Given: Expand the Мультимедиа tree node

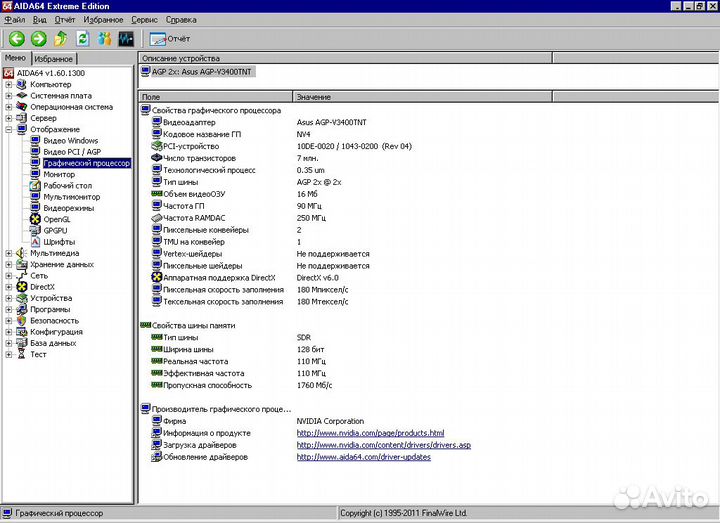Looking at the screenshot, I should click(x=9, y=253).
